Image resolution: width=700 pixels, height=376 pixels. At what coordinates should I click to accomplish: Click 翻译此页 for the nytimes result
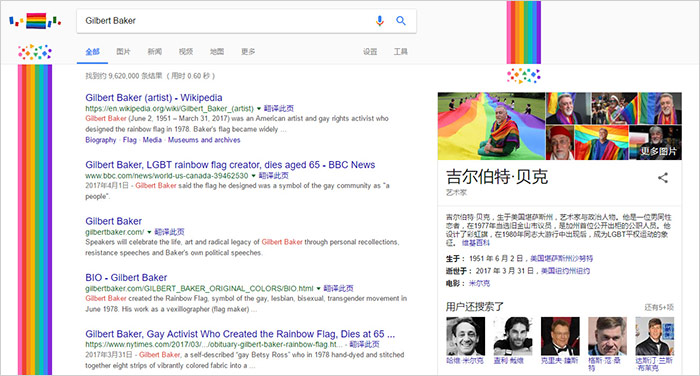click(364, 344)
